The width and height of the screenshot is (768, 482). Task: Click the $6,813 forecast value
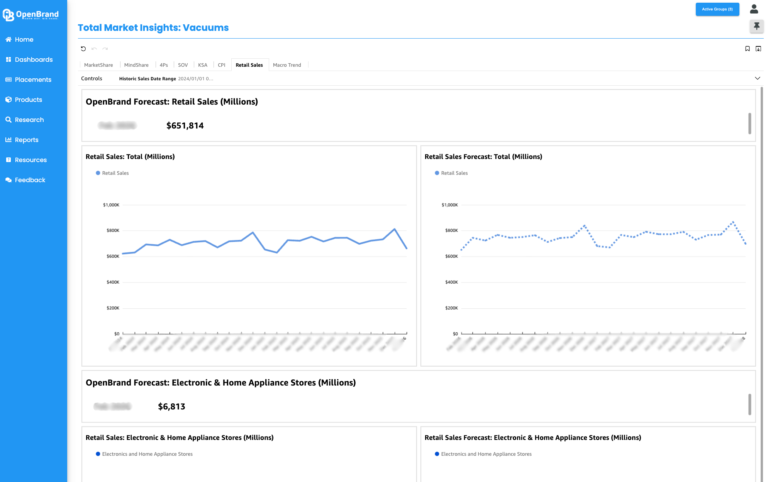coord(171,407)
